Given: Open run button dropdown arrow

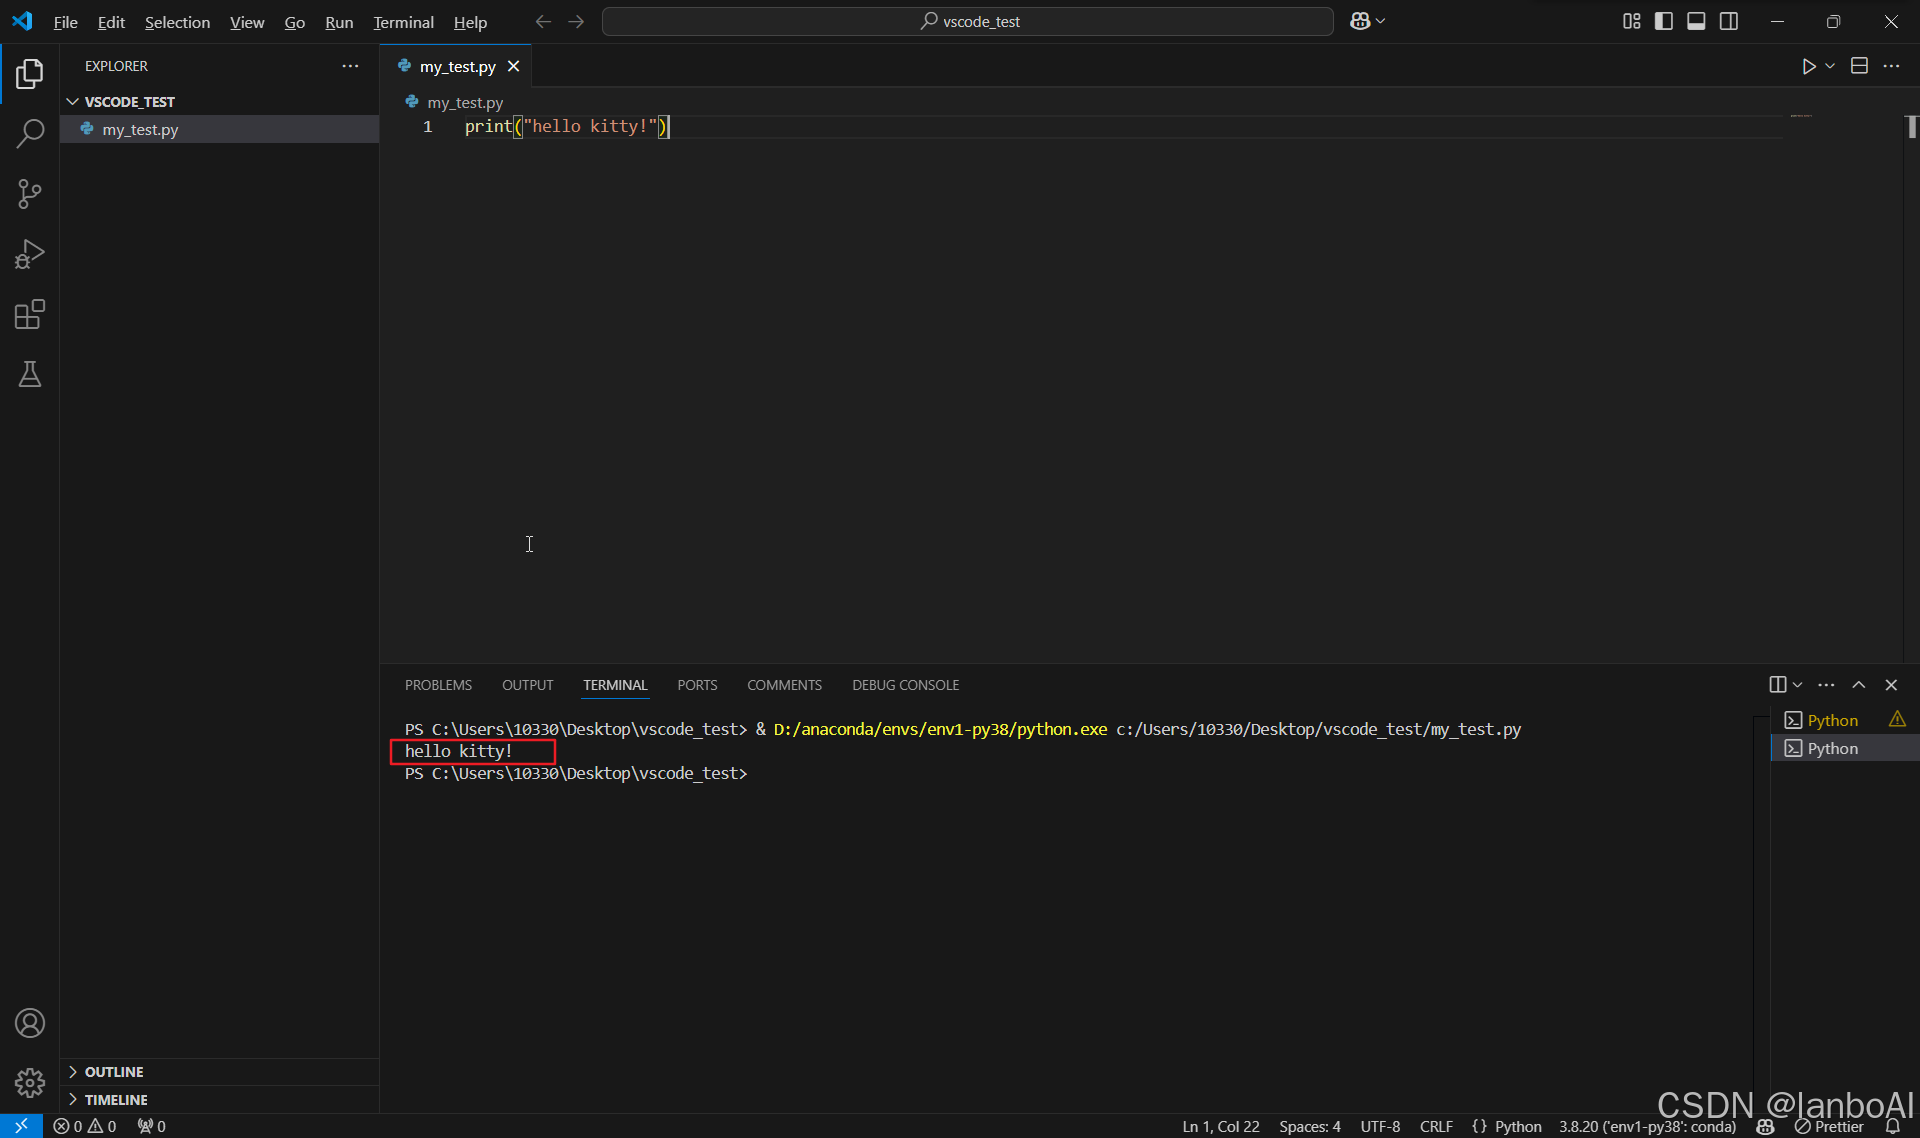Looking at the screenshot, I should [1830, 66].
